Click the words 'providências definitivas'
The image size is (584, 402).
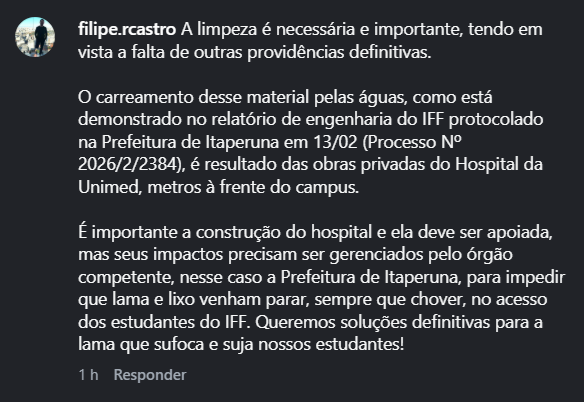[339, 52]
